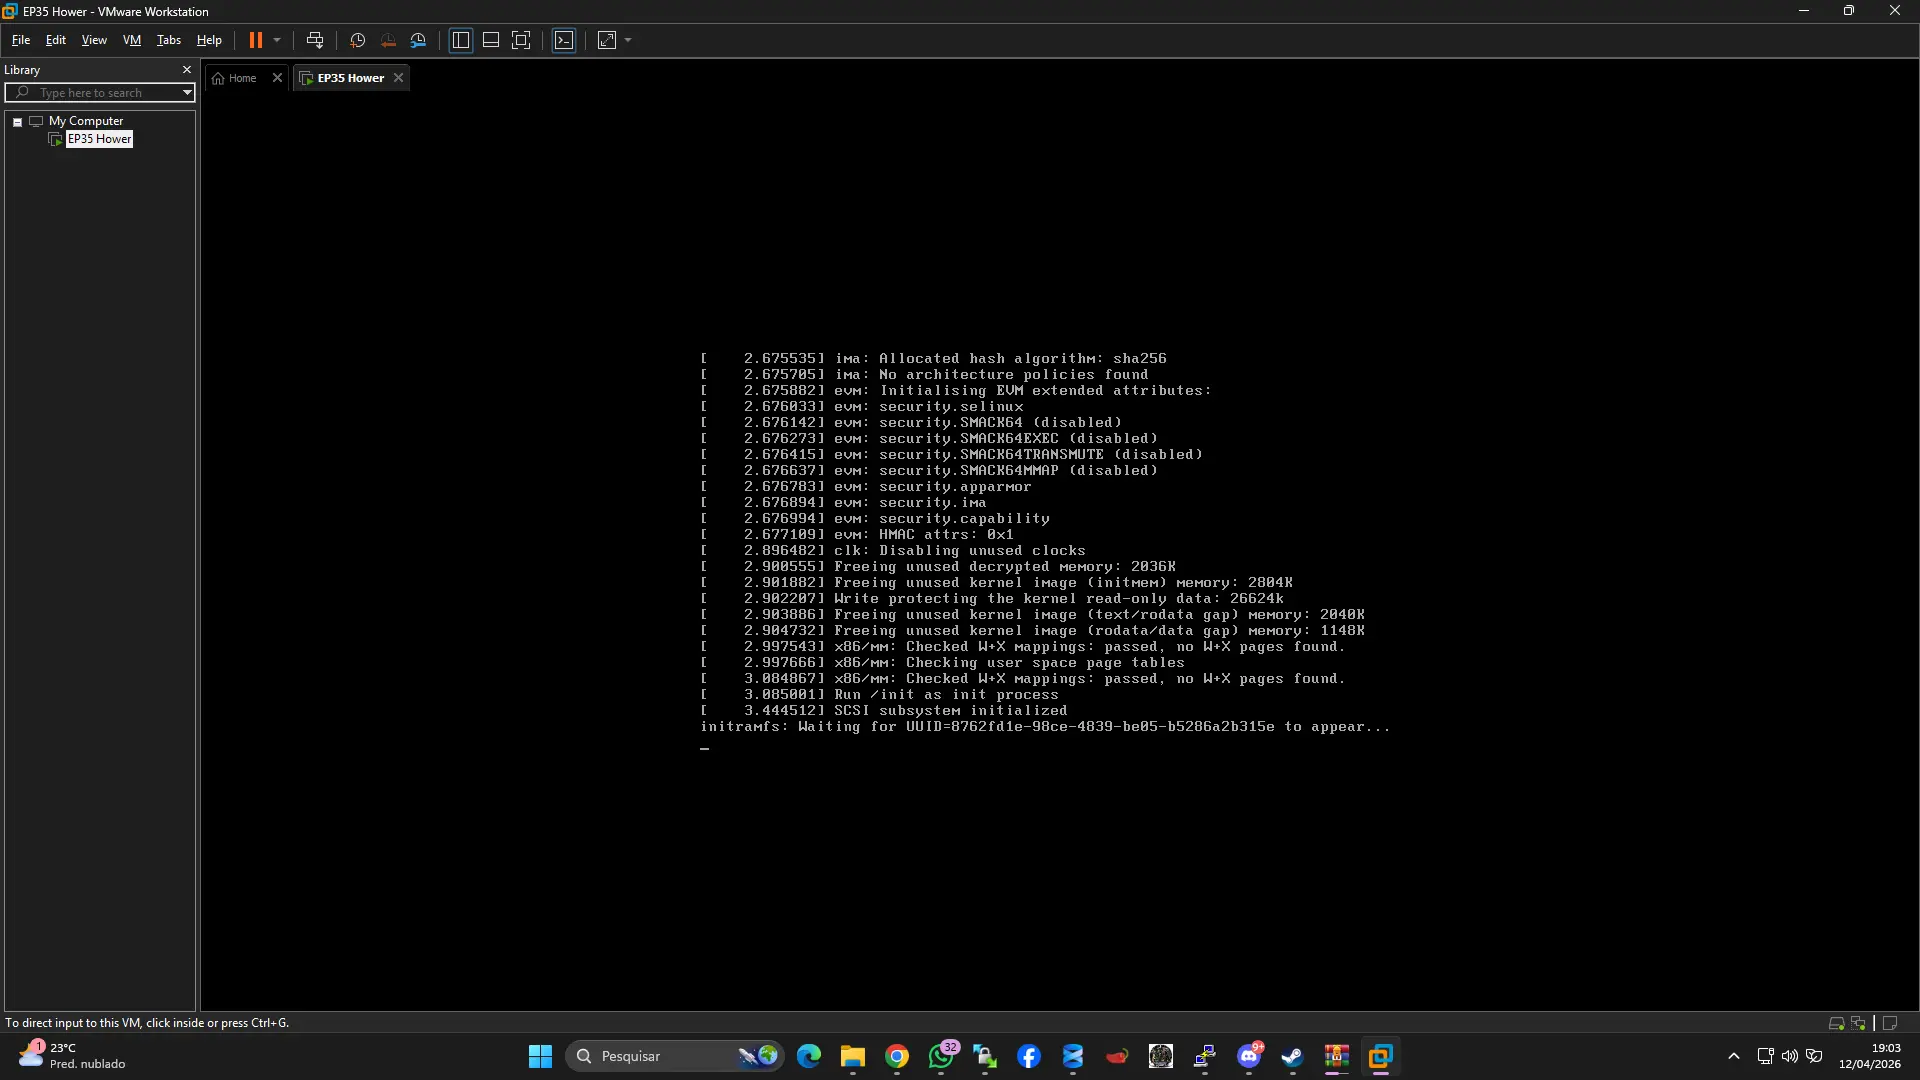Open the Help menu

(x=209, y=40)
